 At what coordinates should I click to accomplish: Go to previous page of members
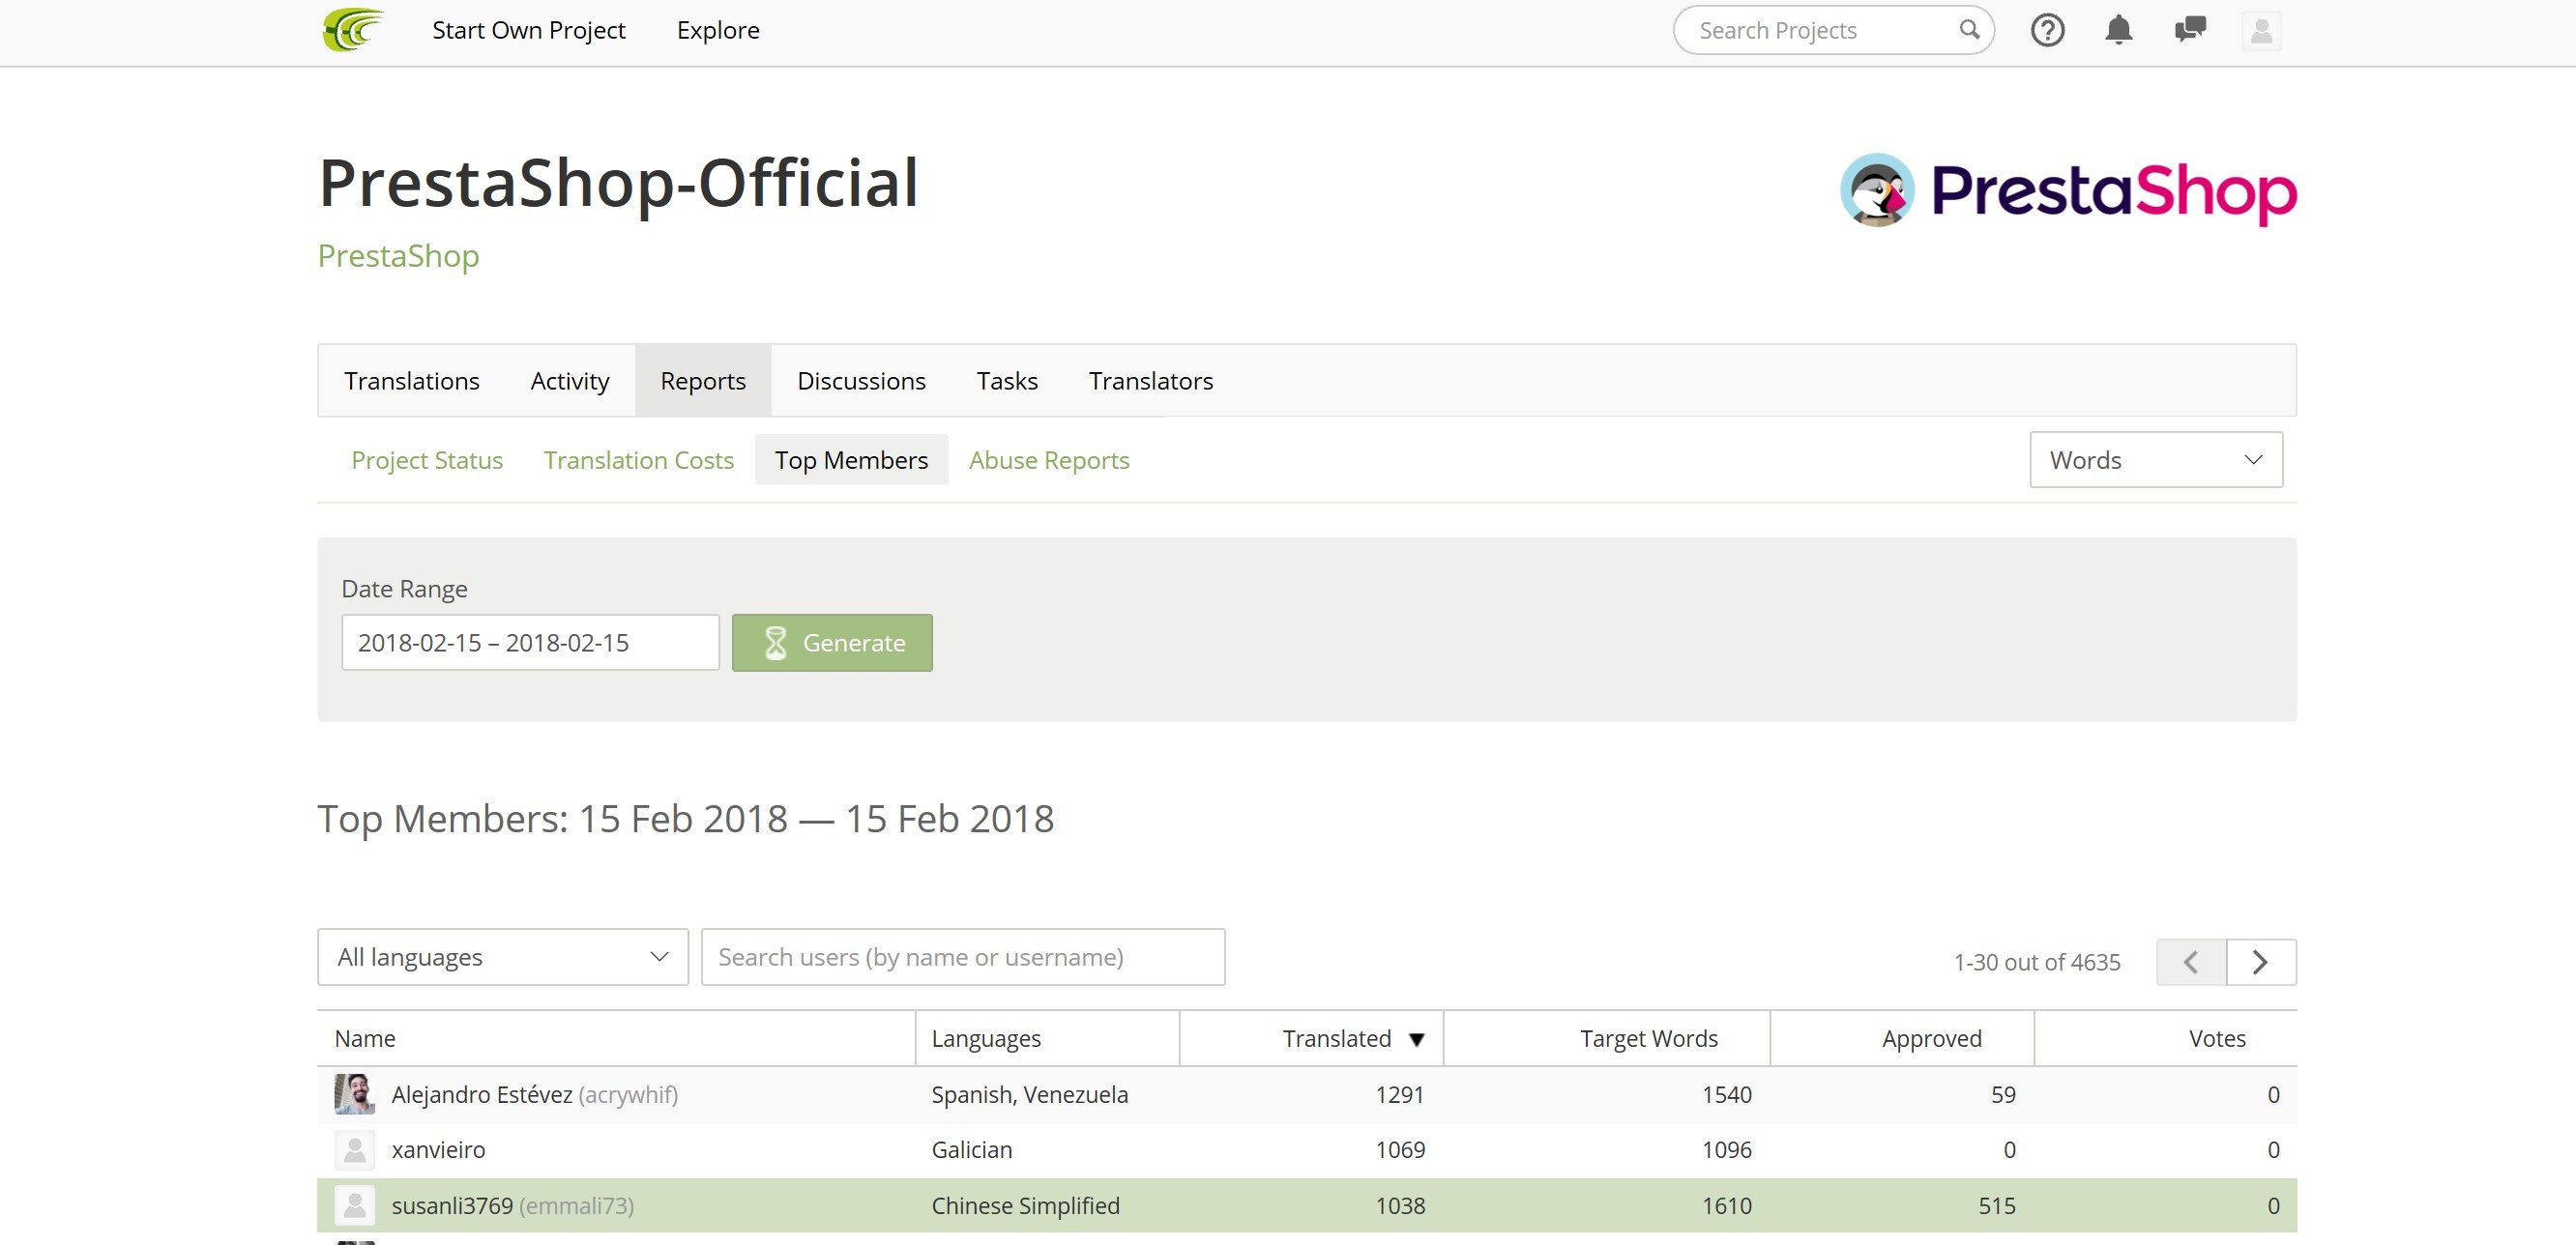[2191, 962]
